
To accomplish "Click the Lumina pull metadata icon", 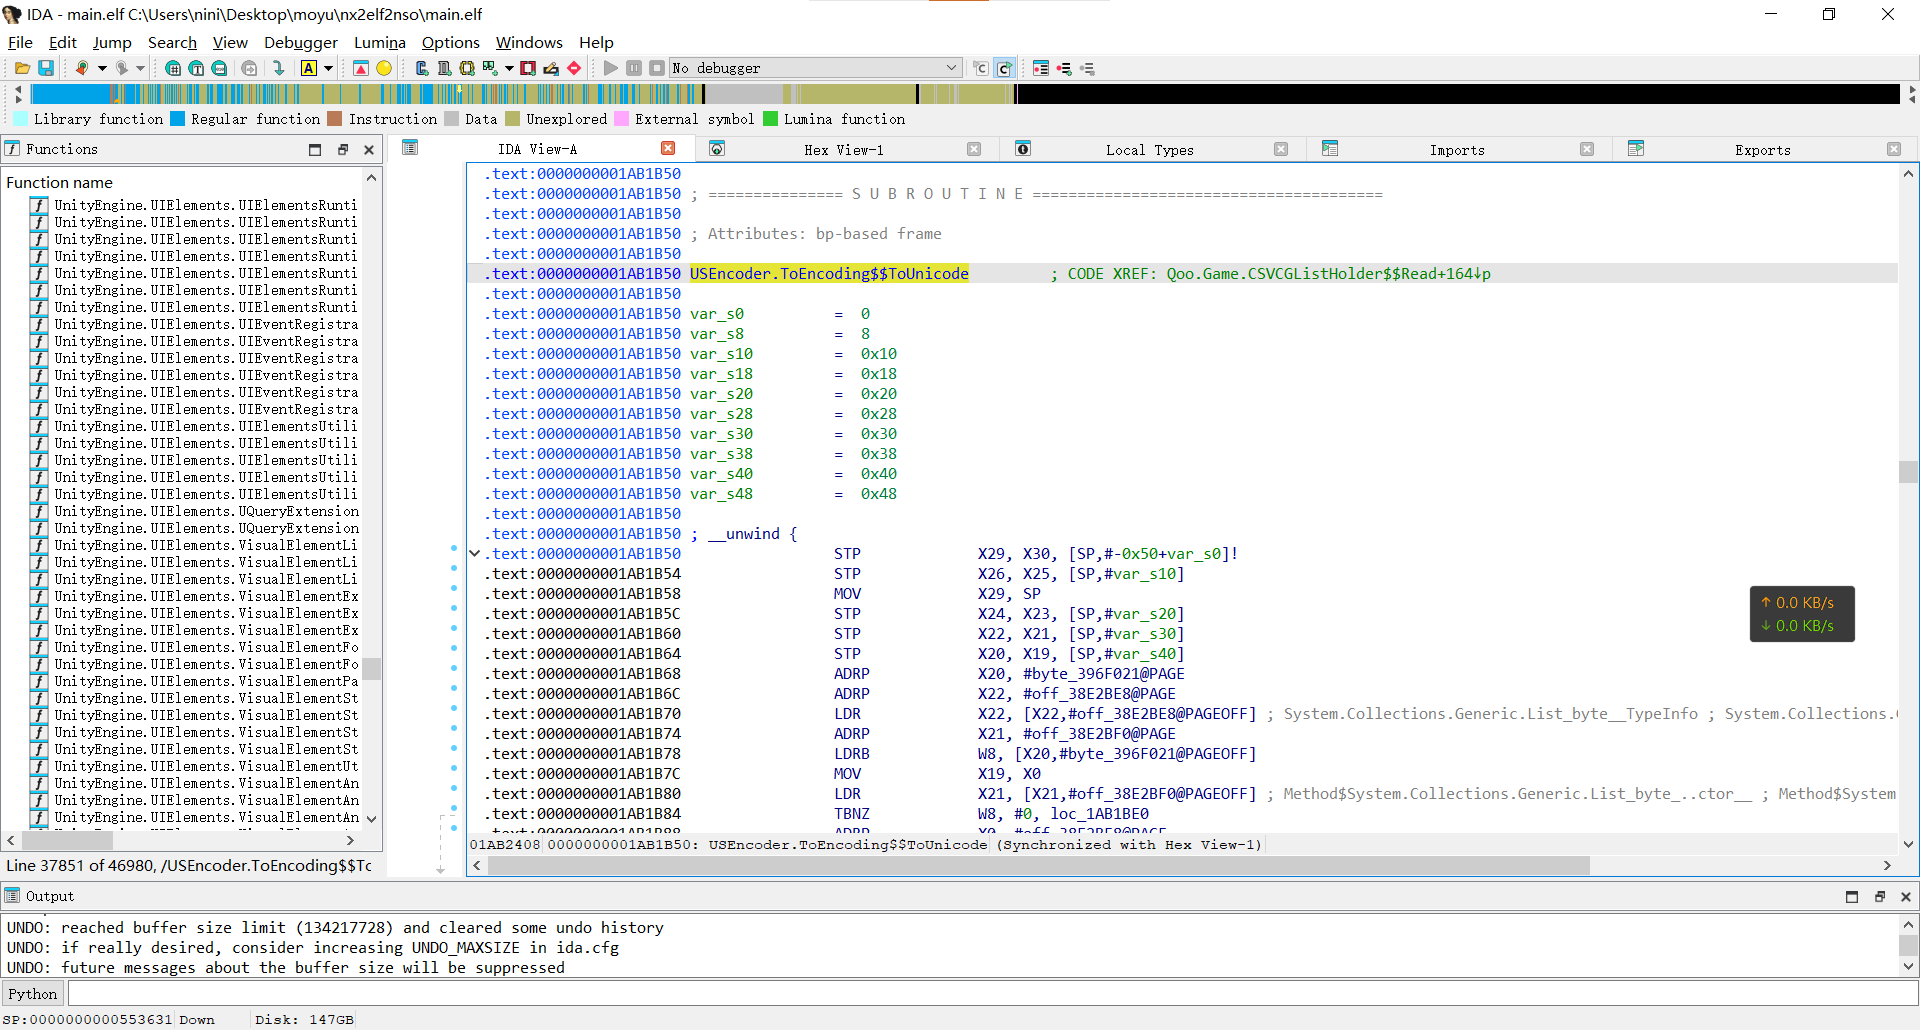I will (x=1064, y=68).
